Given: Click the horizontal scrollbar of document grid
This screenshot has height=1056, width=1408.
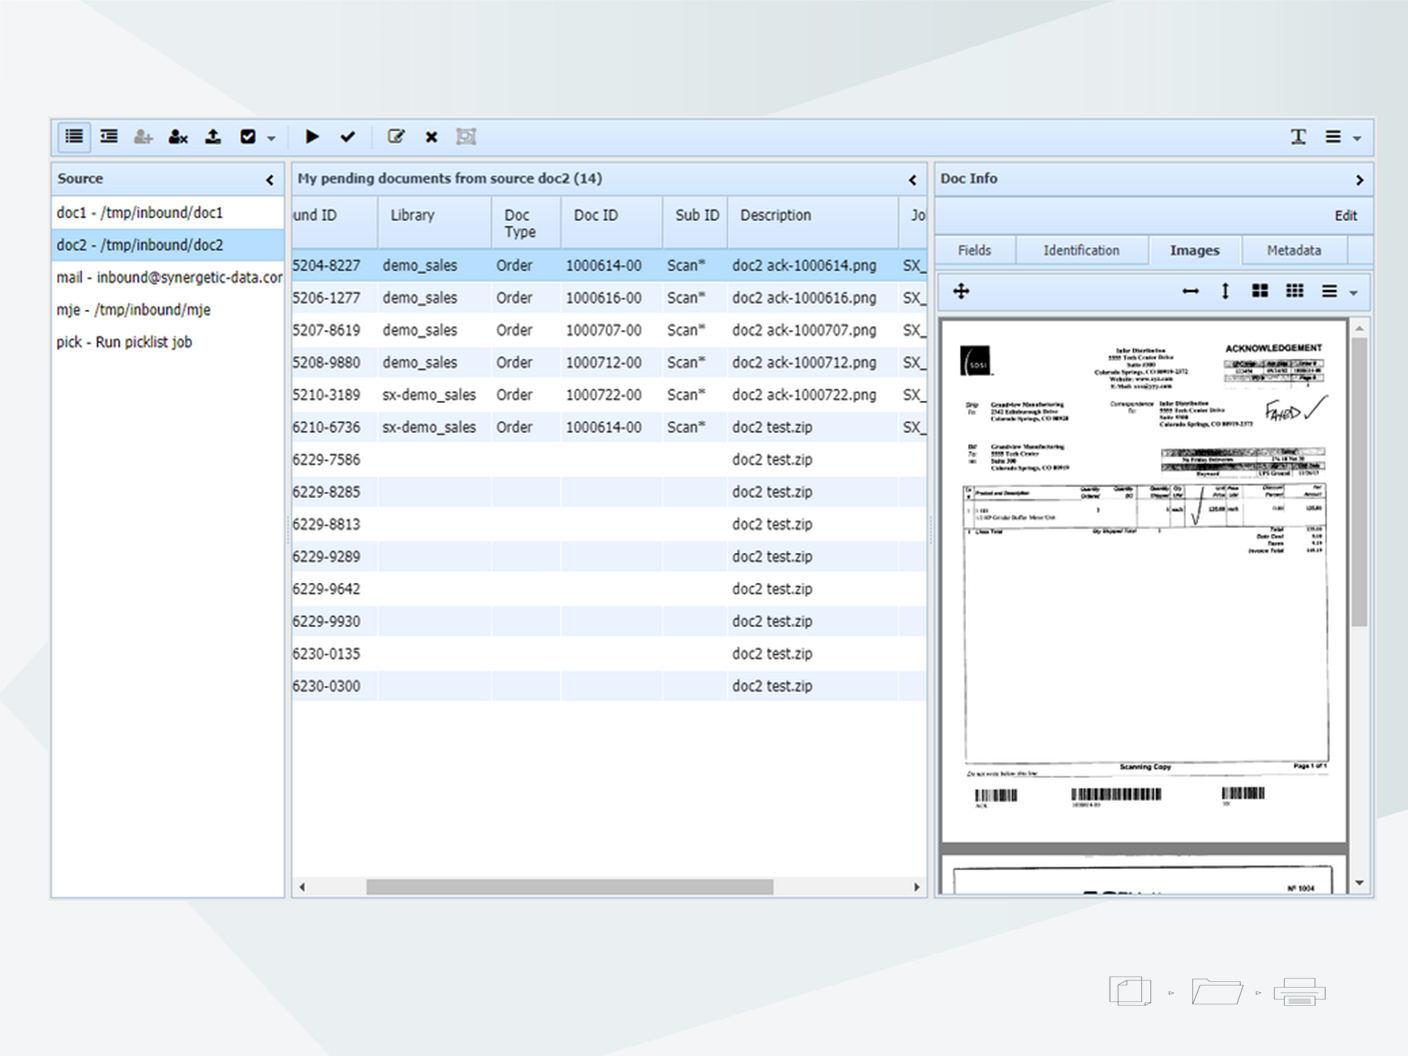Looking at the screenshot, I should point(569,887).
